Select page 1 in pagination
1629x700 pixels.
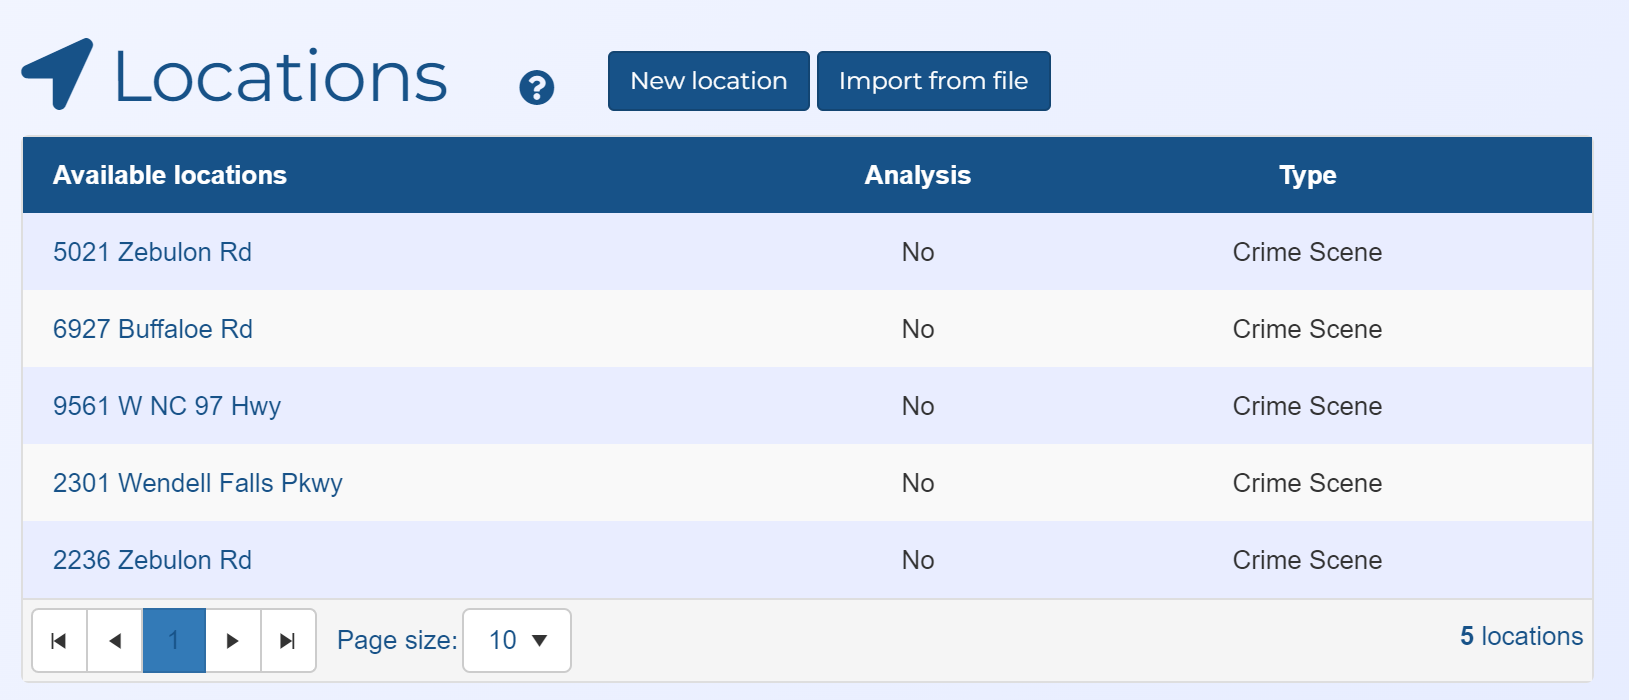(174, 641)
